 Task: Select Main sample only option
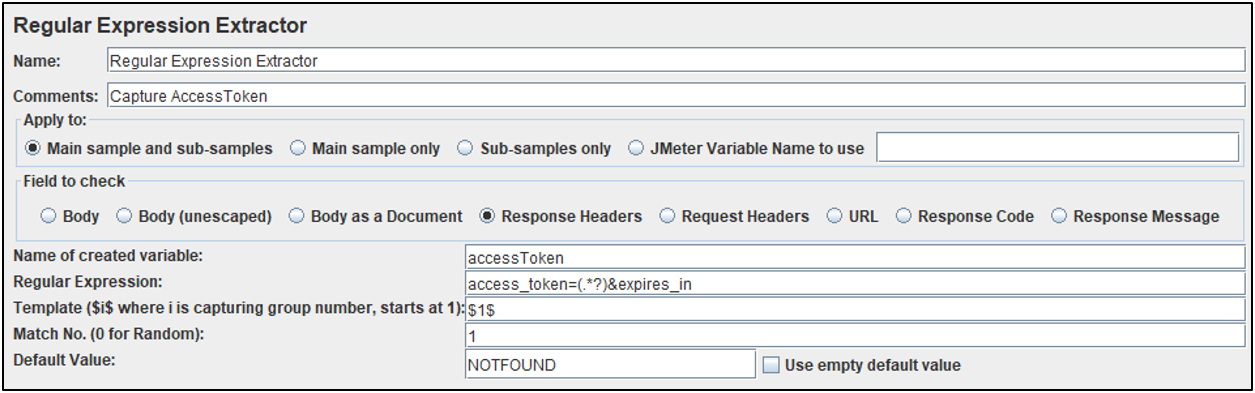tap(298, 148)
